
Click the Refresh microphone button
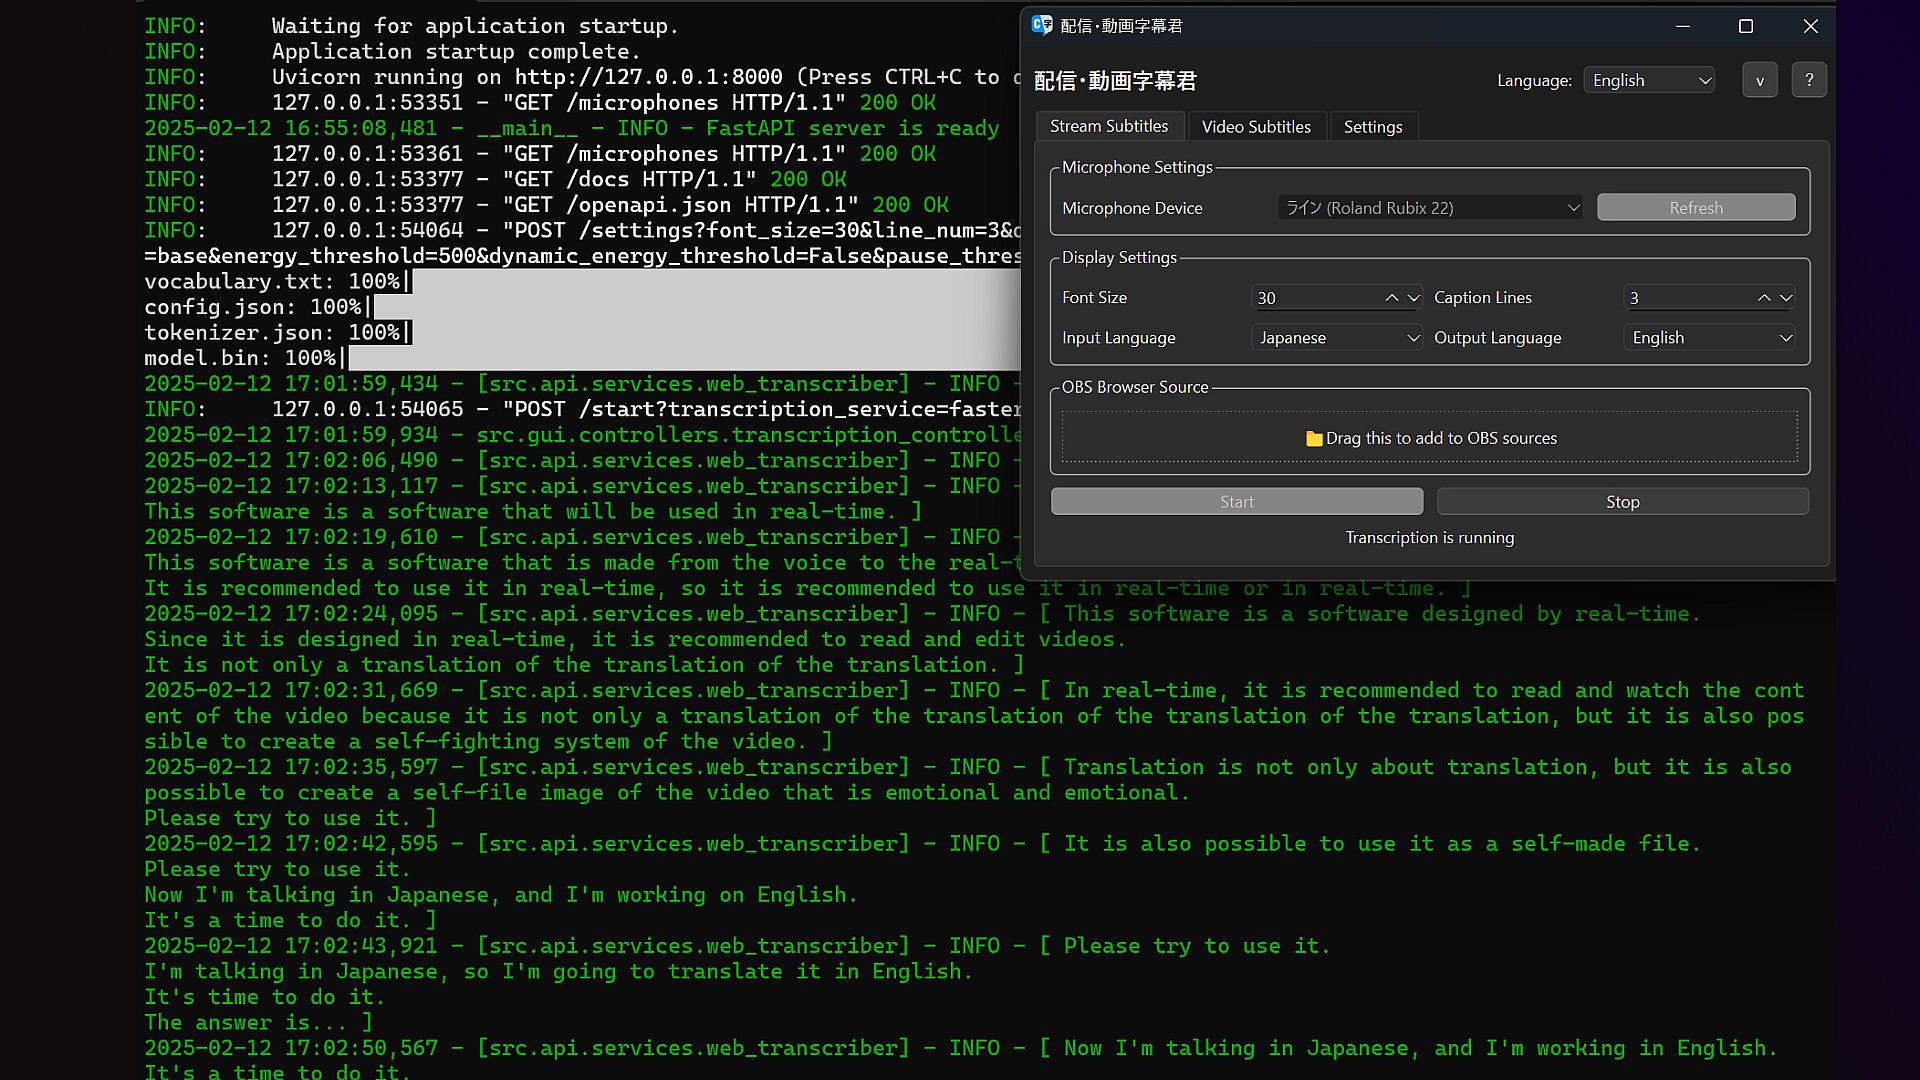[1695, 208]
